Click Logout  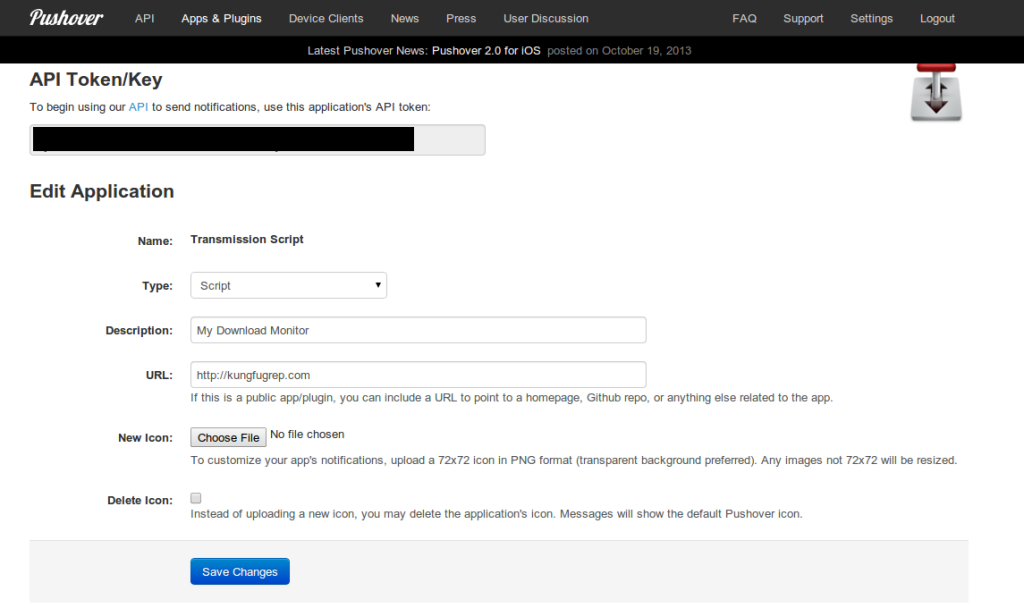(x=937, y=18)
